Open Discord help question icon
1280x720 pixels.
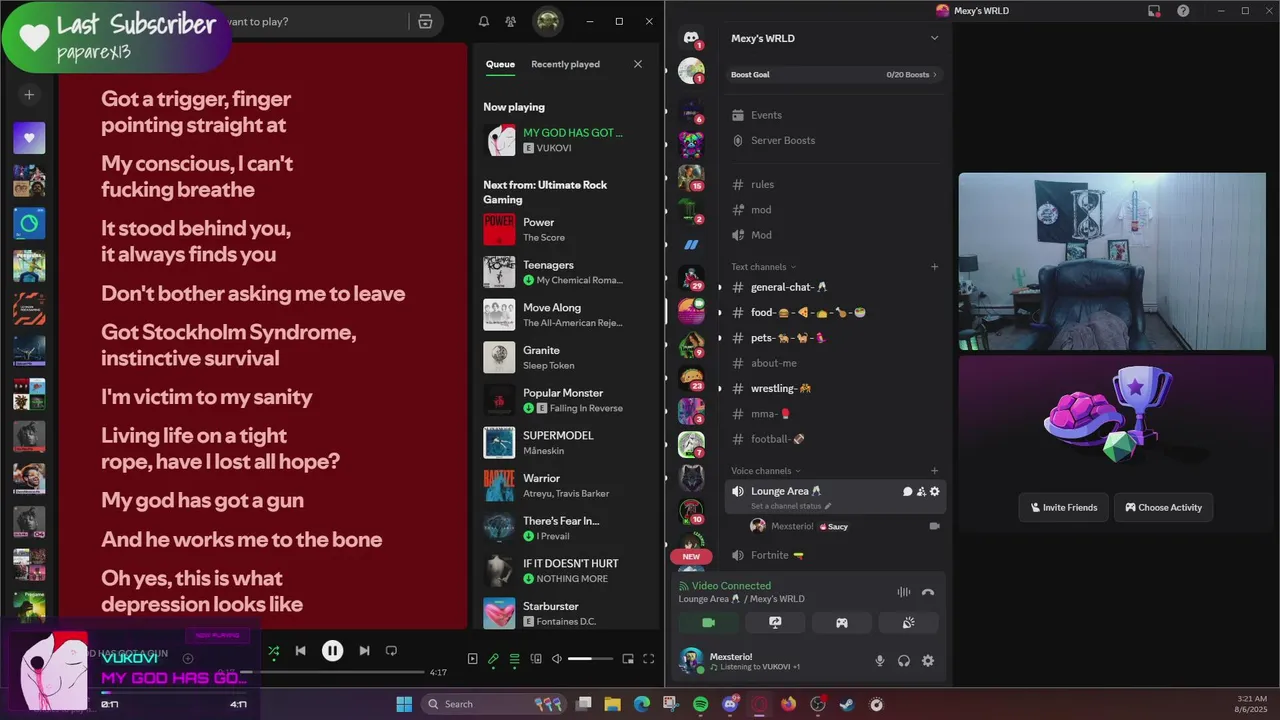pyautogui.click(x=1183, y=11)
